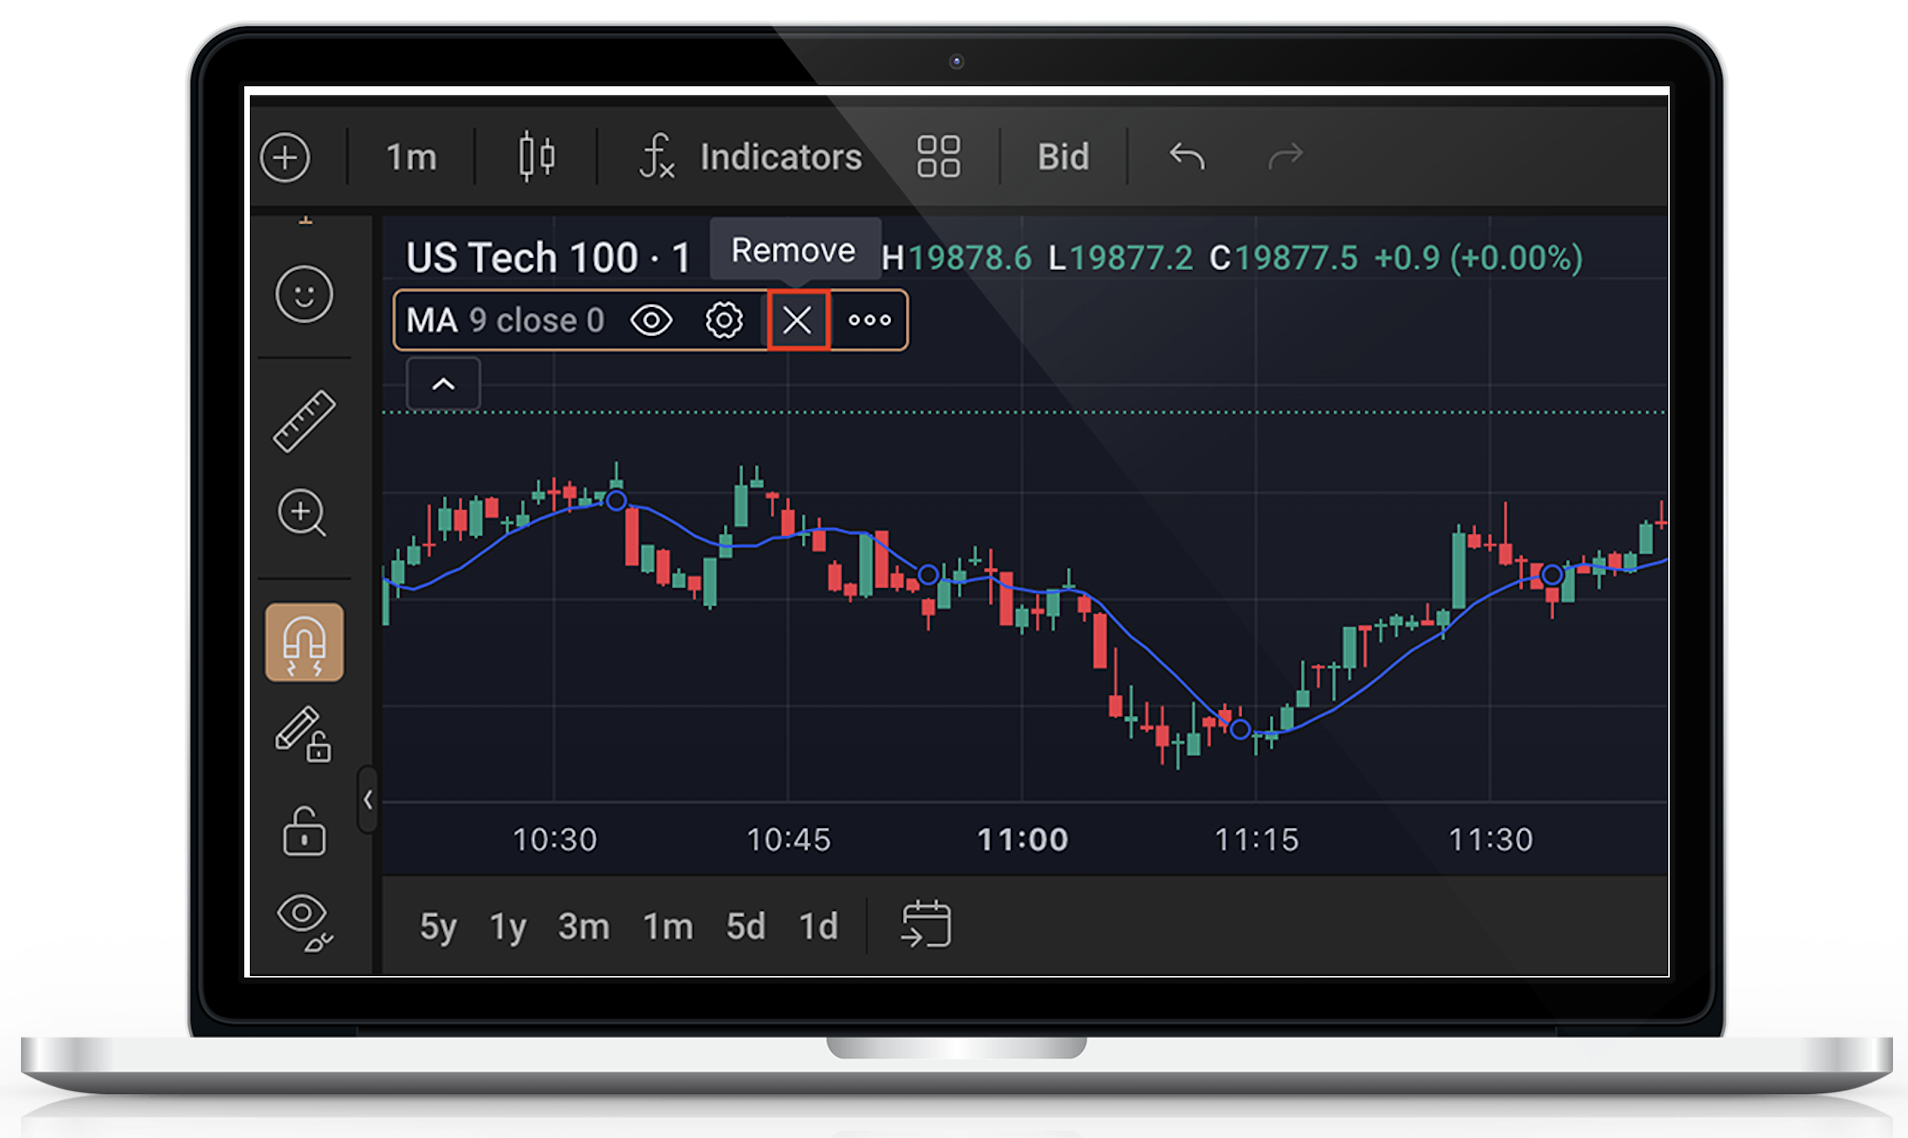Toggle lock all drawing tools

click(x=304, y=831)
